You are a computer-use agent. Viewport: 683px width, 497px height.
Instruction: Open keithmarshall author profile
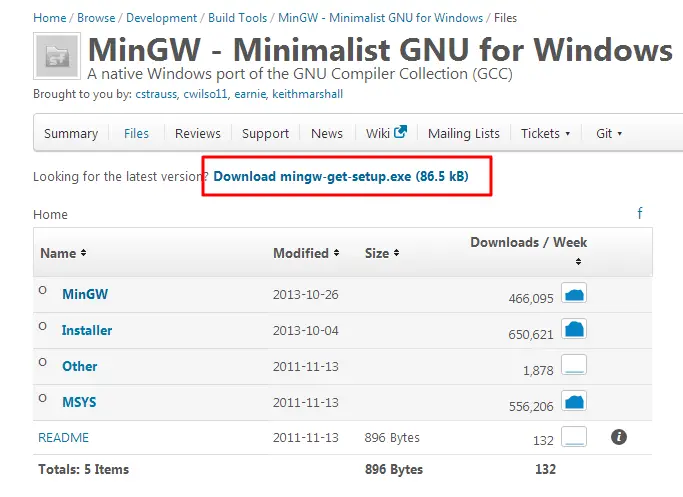click(308, 94)
